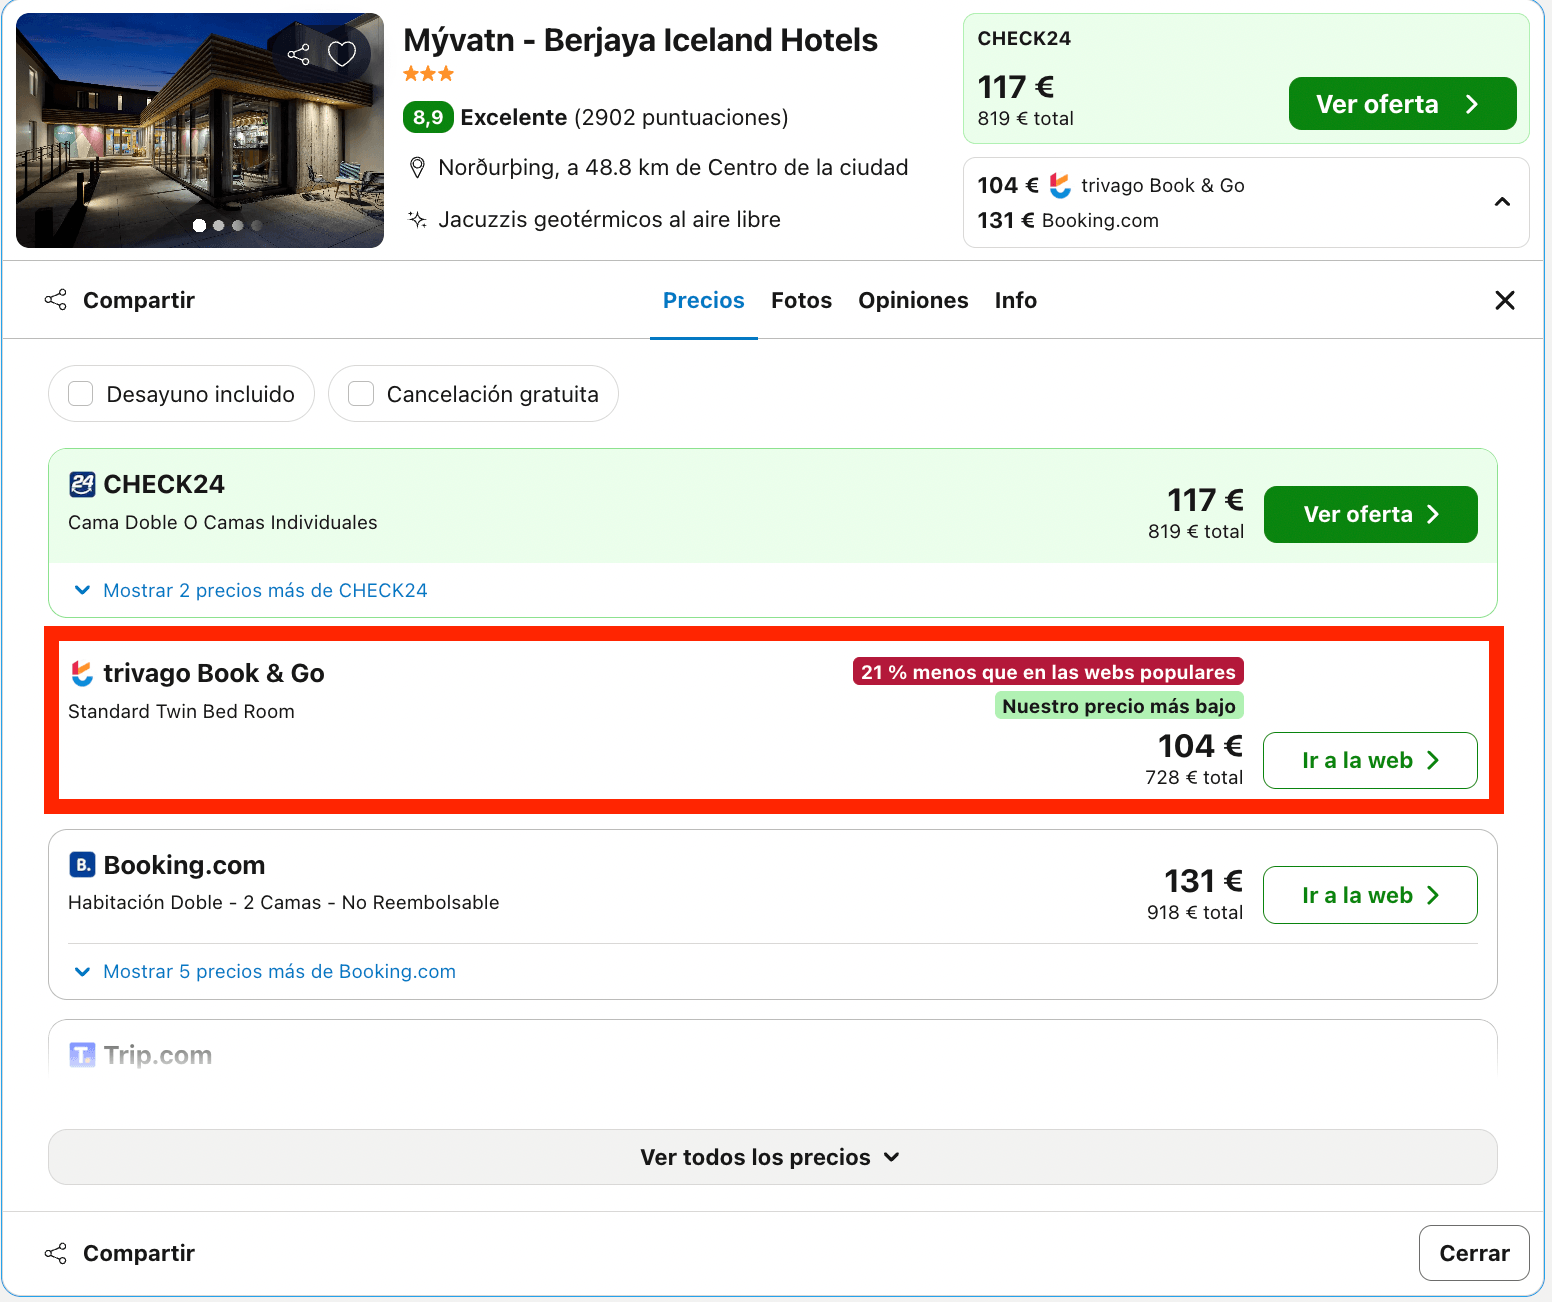Tap the share icon on hotel photo

click(298, 54)
